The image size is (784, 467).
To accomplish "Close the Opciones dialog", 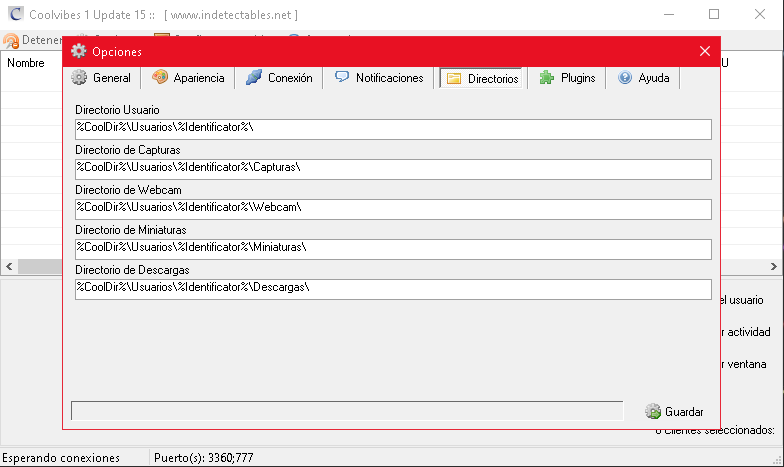I will (x=705, y=51).
